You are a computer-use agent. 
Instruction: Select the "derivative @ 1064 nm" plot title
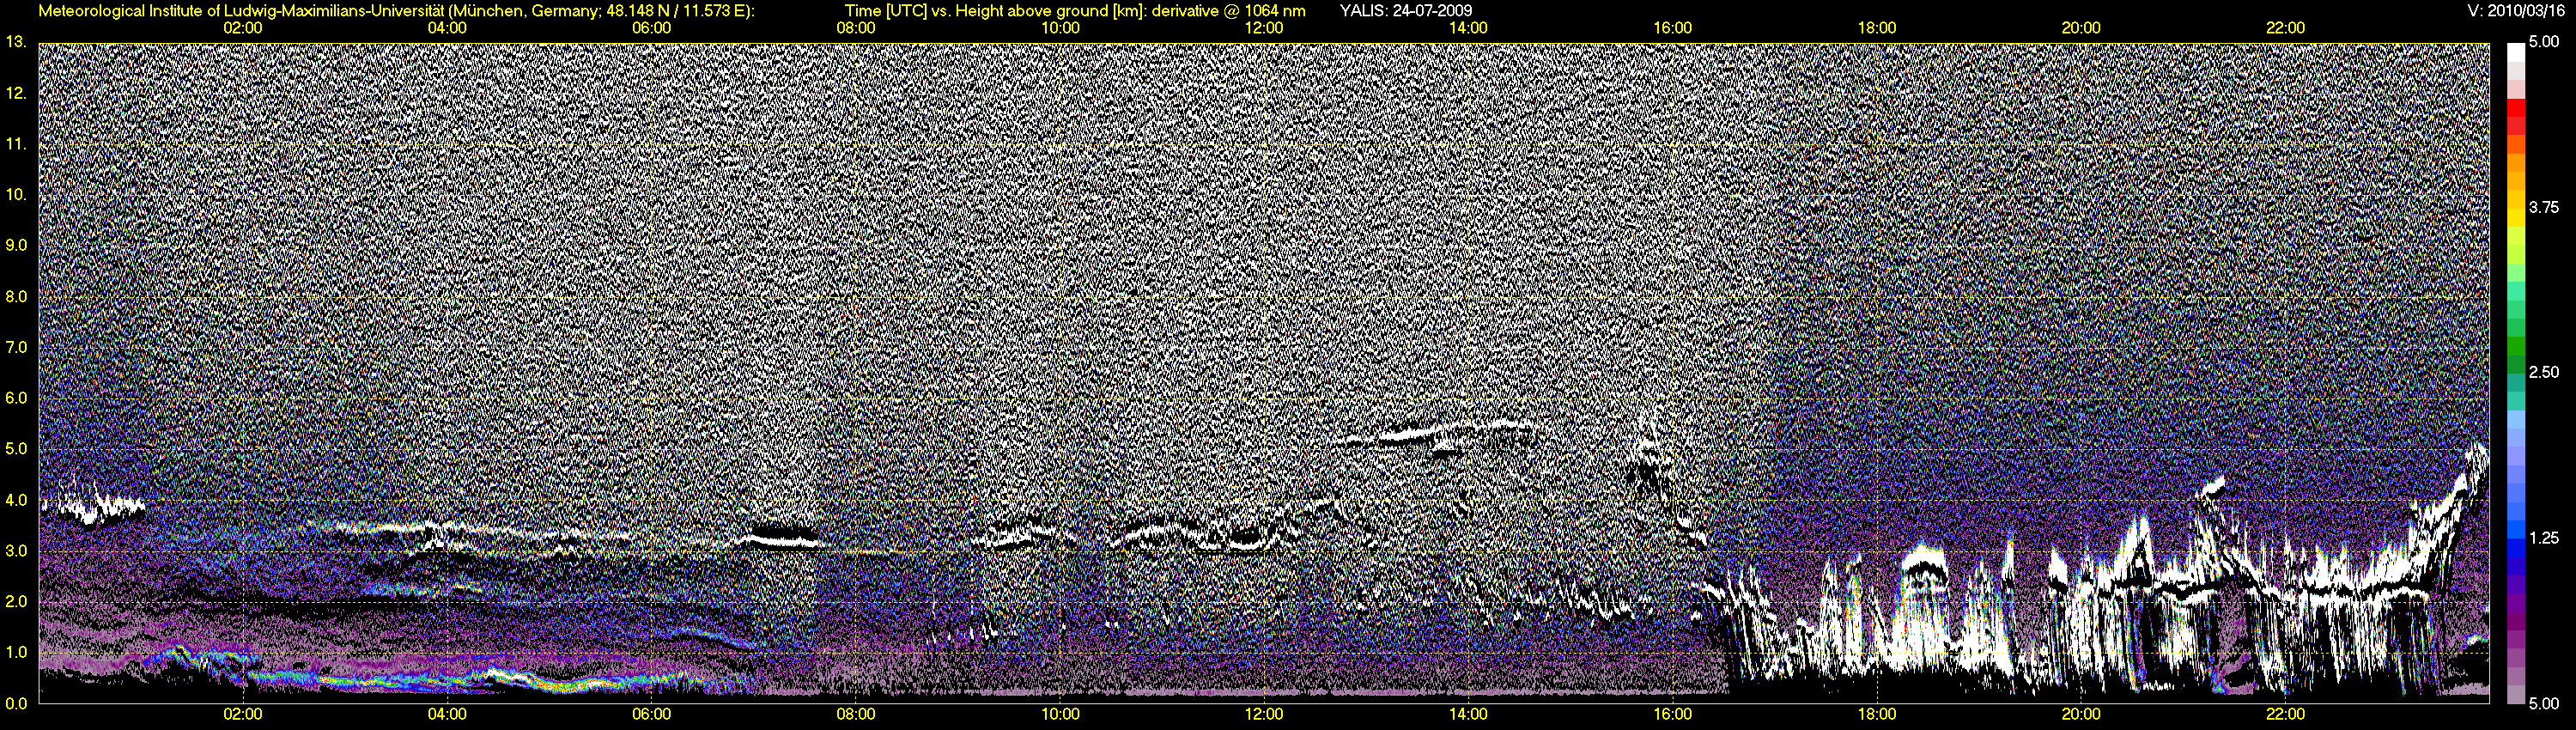click(x=1229, y=11)
